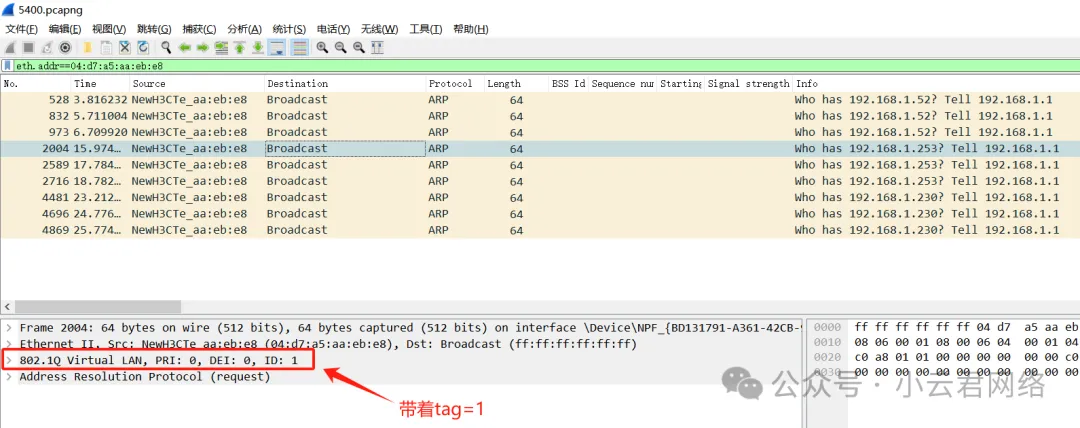This screenshot has width=1080, height=428.
Task: Click the eth.addr display filter field
Action: [x=400, y=65]
